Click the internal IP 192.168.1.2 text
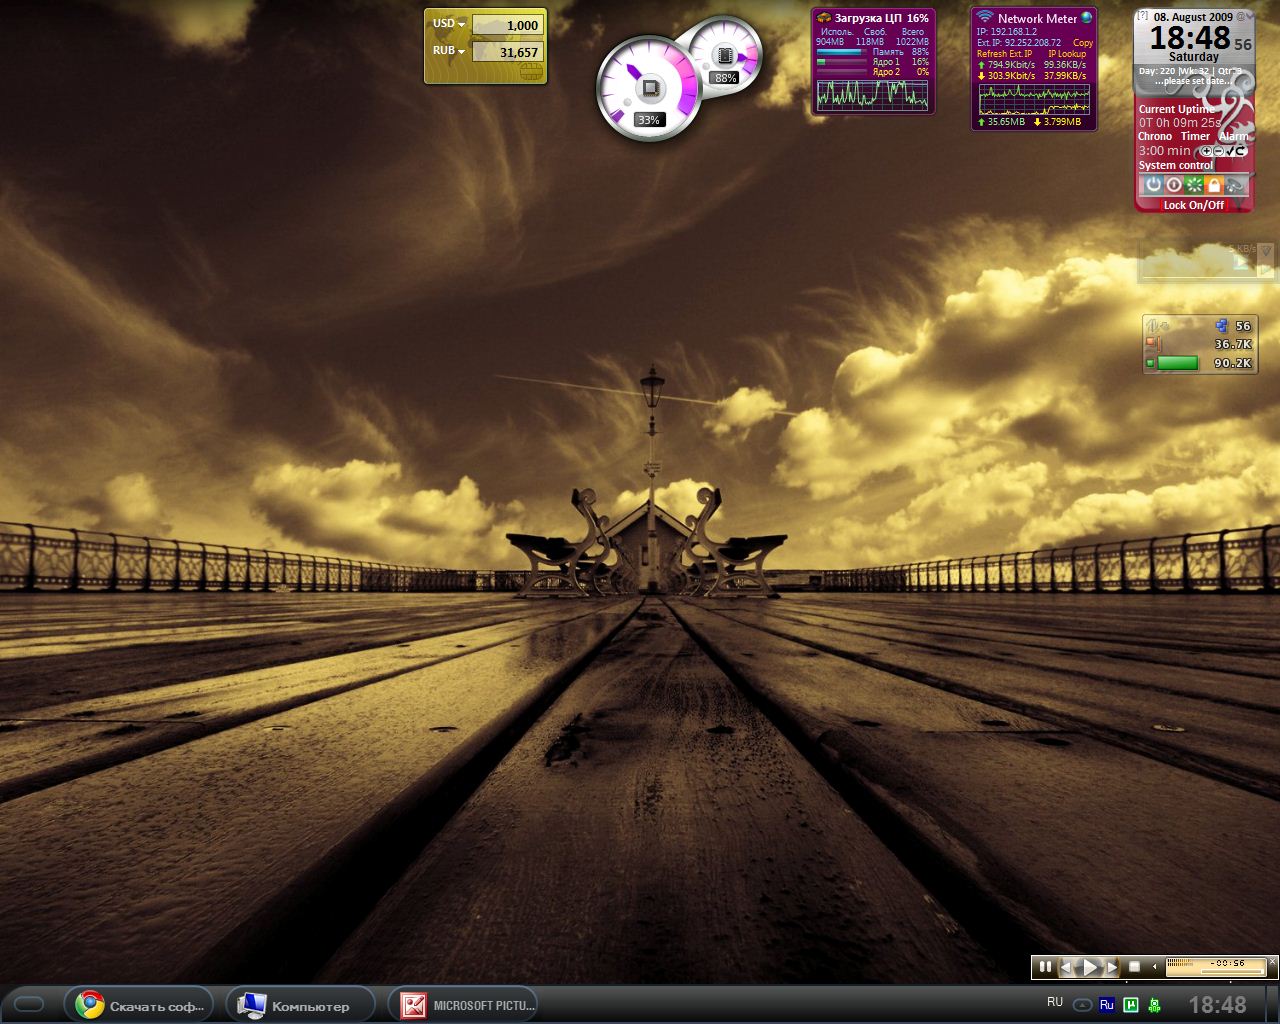 1007,32
